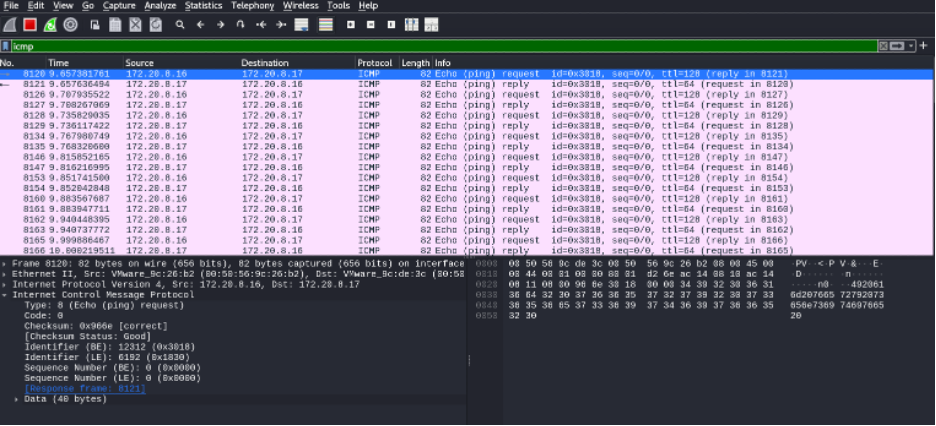Toggle auto-scroll during live capture icon
The width and height of the screenshot is (936, 426).
click(x=301, y=25)
